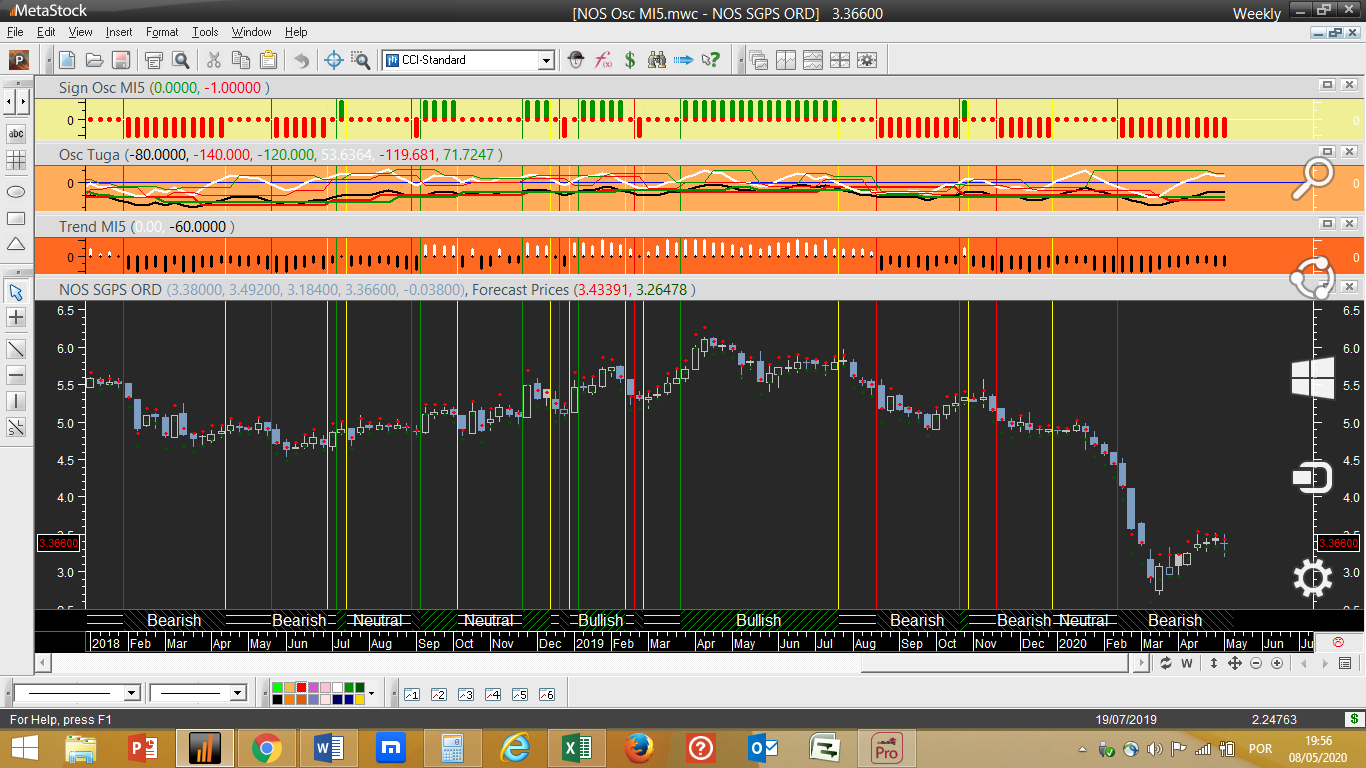Launch the Explorer binoculars tool
Image resolution: width=1366 pixels, height=768 pixels.
pyautogui.click(x=657, y=60)
